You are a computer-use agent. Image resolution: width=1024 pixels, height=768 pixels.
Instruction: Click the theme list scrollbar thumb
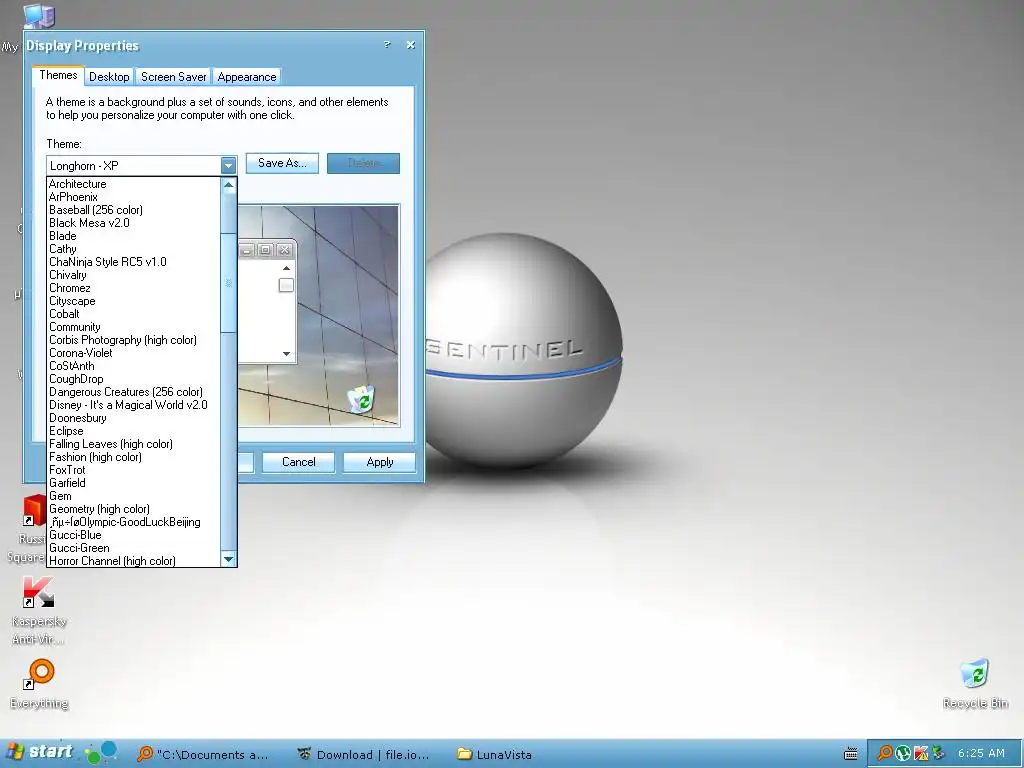pos(228,282)
